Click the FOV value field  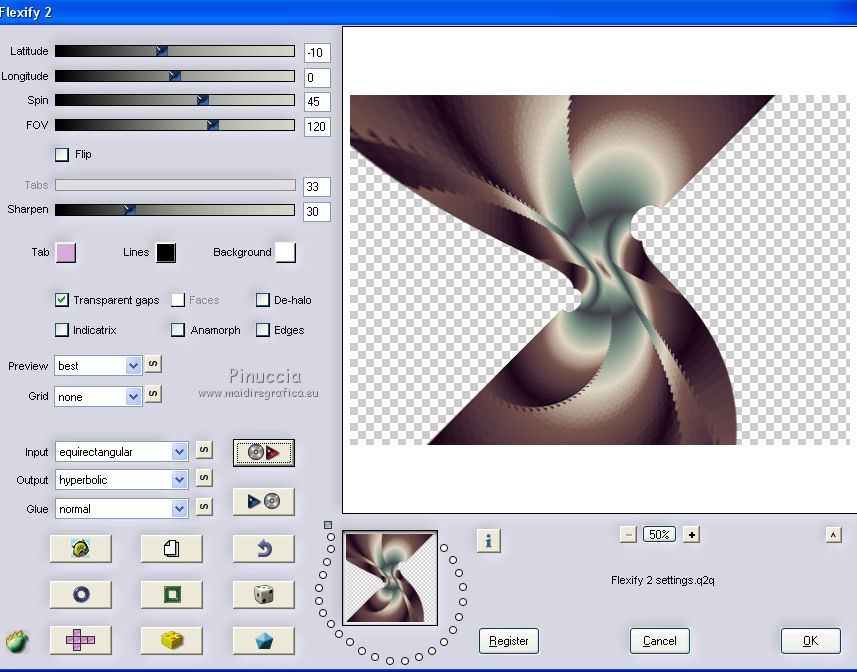pos(317,127)
